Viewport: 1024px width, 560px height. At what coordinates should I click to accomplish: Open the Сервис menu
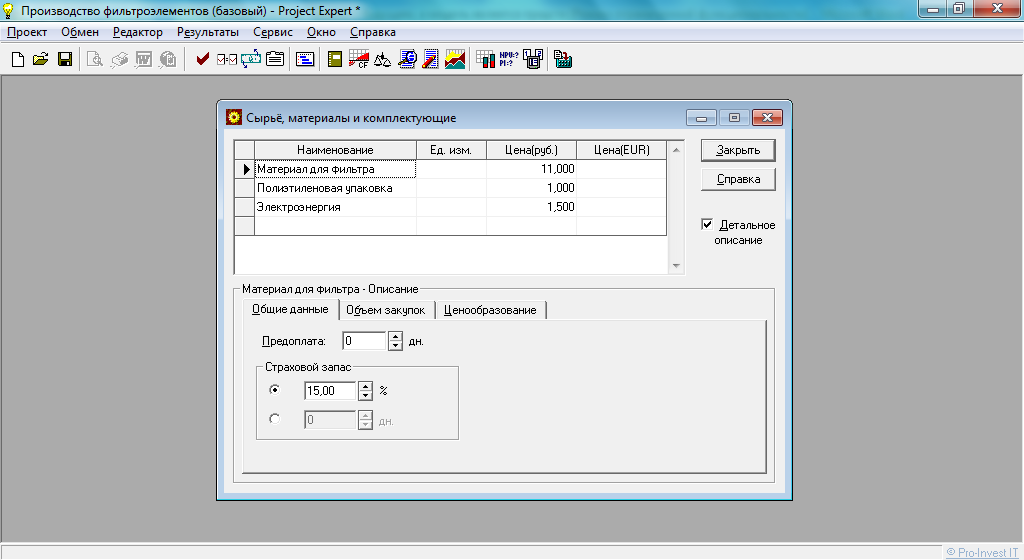pyautogui.click(x=273, y=32)
